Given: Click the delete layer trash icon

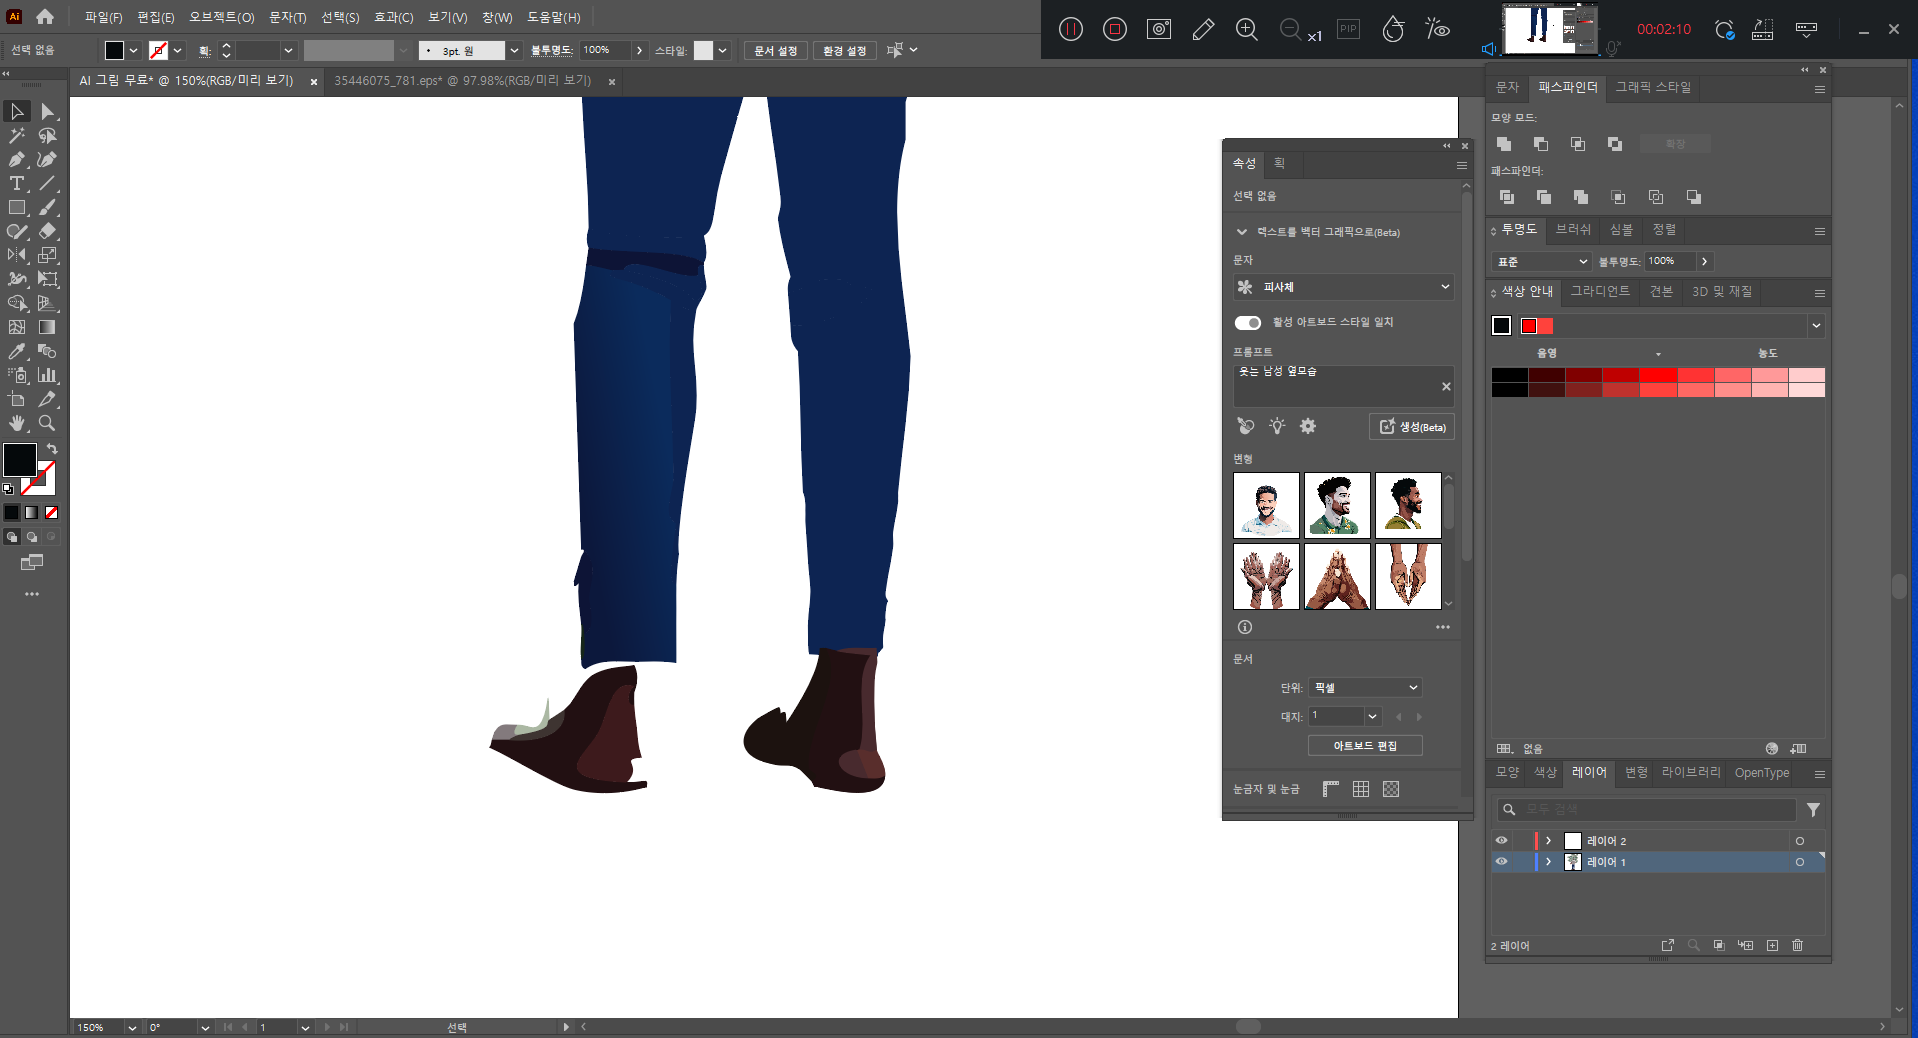Looking at the screenshot, I should [x=1797, y=945].
